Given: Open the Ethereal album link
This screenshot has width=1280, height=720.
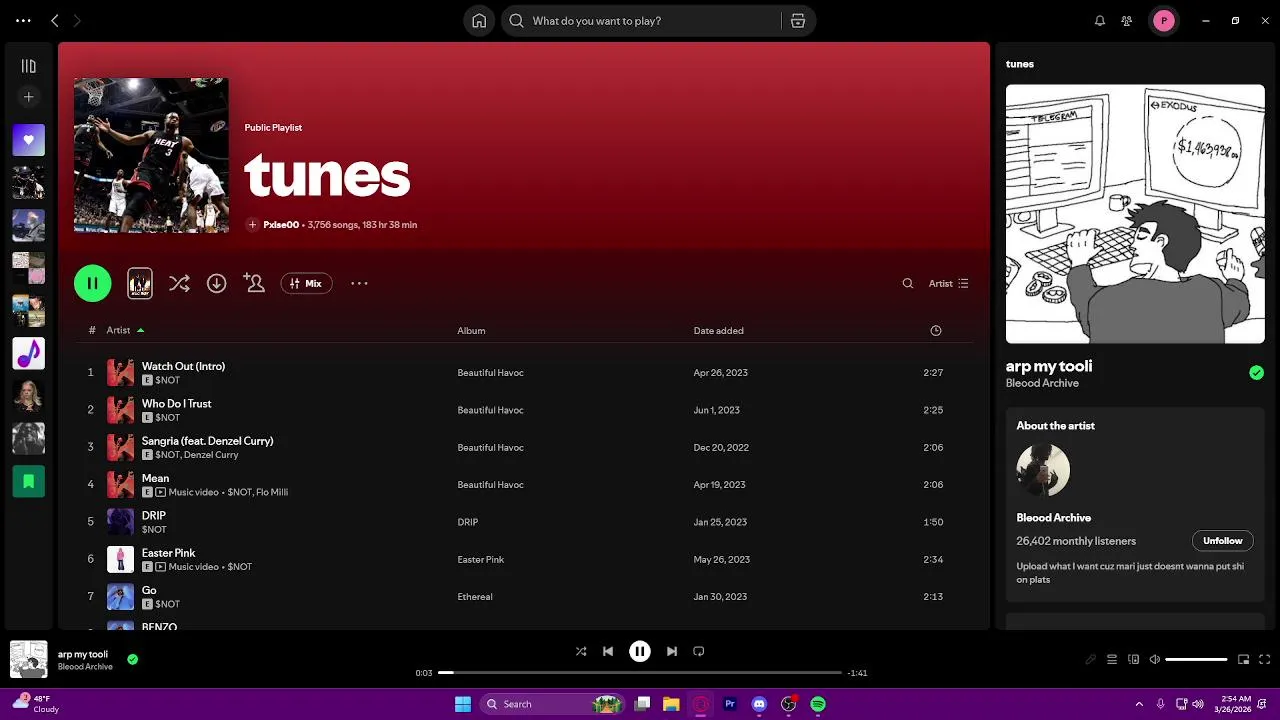Looking at the screenshot, I should 475,597.
